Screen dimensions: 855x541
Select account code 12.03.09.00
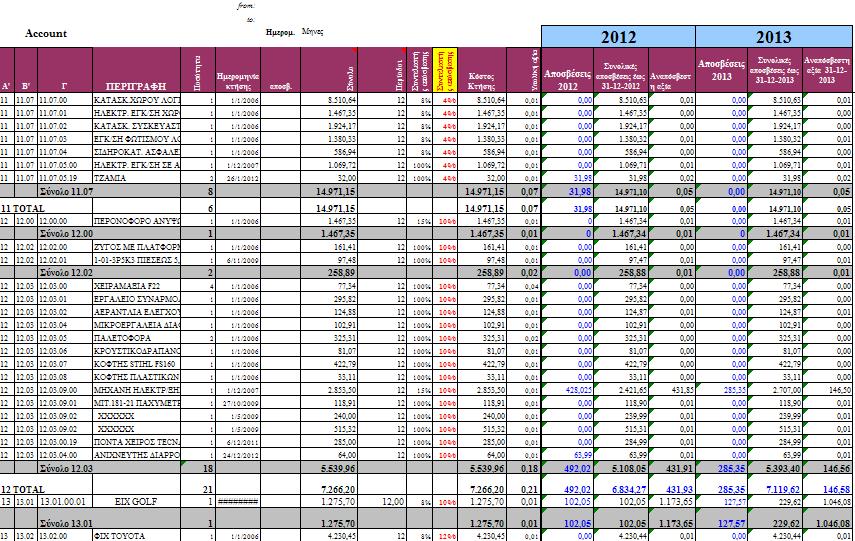pos(65,390)
